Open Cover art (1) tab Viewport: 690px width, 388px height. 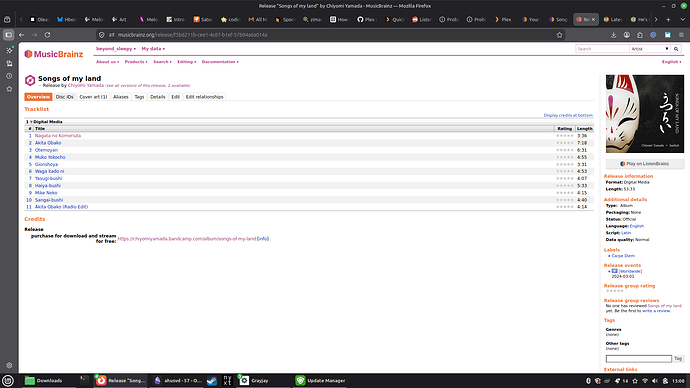coord(93,97)
